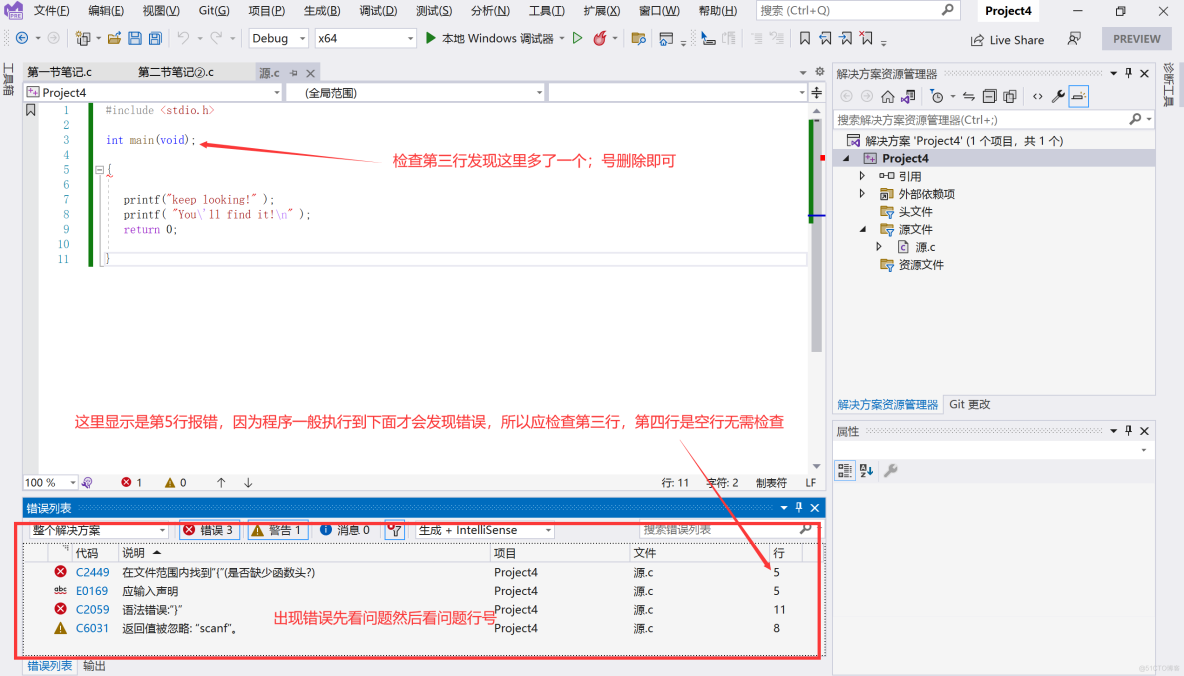Open the 调试(D) menu
This screenshot has width=1184, height=676.
378,11
